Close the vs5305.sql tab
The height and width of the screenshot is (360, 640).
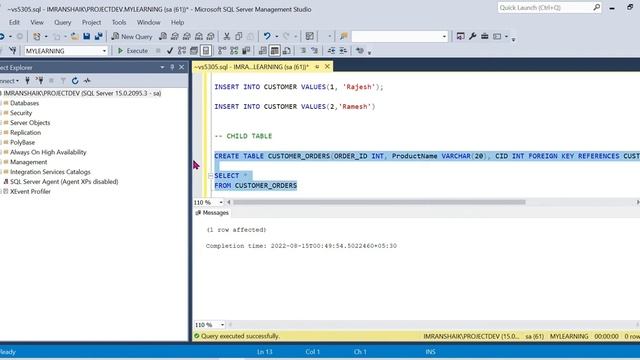click(x=327, y=66)
